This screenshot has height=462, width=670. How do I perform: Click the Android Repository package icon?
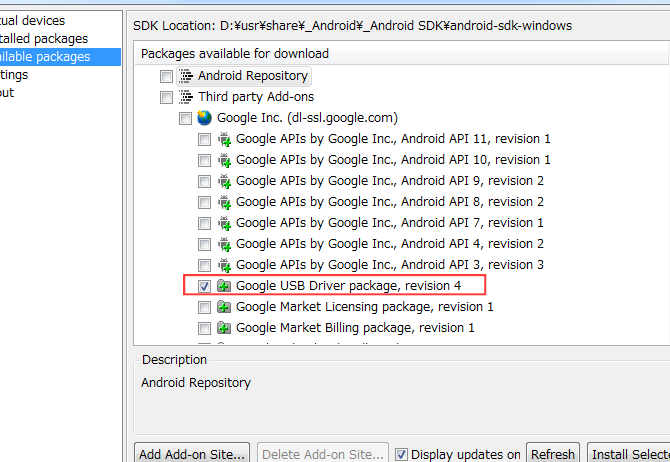coord(185,76)
